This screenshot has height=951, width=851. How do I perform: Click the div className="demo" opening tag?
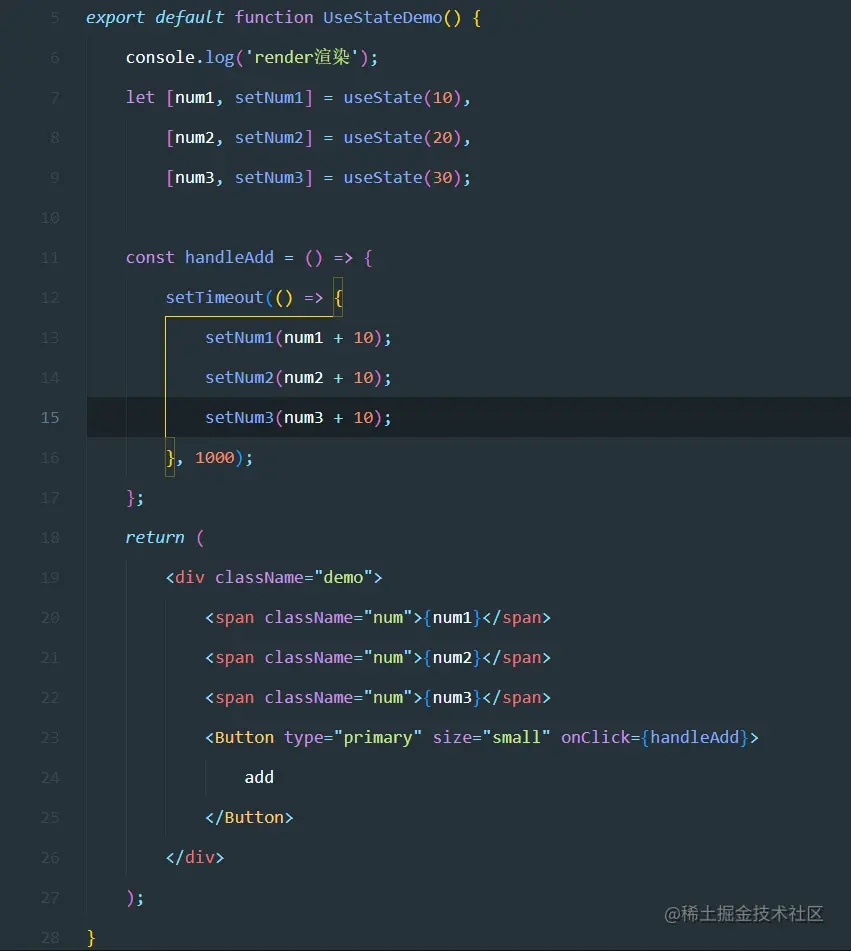pyautogui.click(x=274, y=577)
